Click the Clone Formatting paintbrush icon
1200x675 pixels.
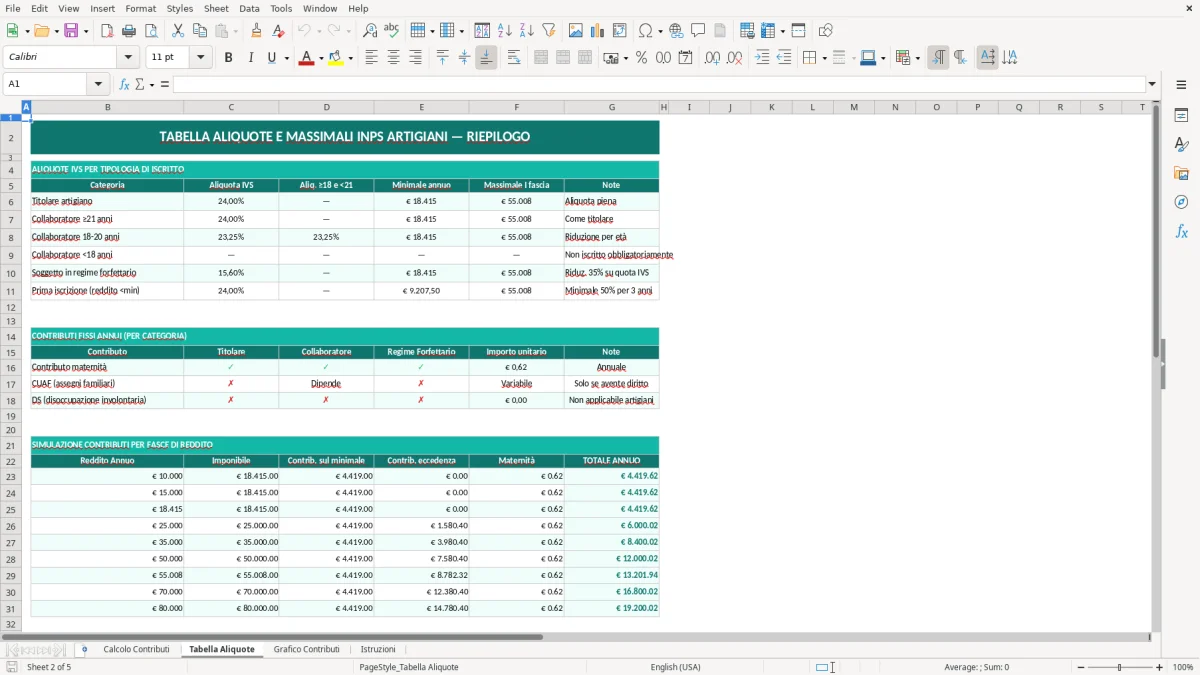pyautogui.click(x=257, y=31)
